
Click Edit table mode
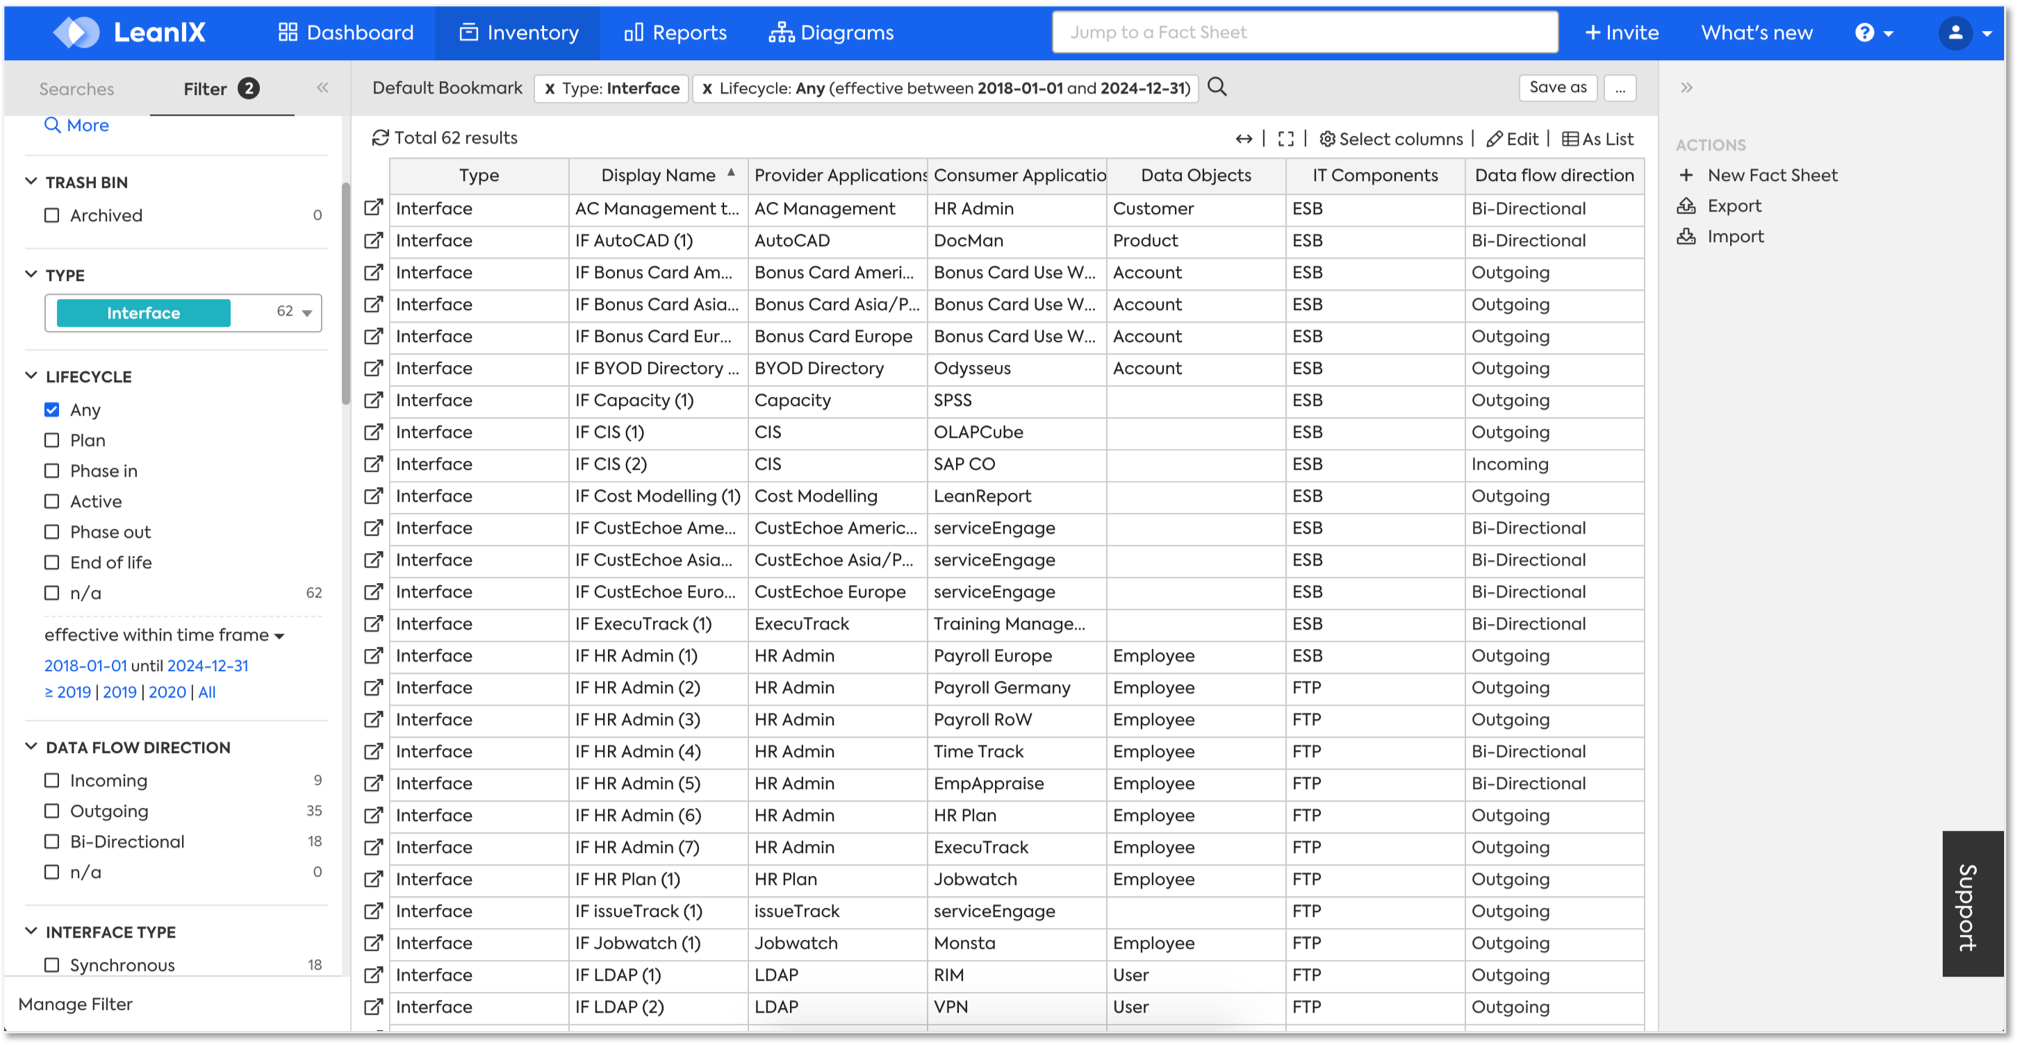1512,139
